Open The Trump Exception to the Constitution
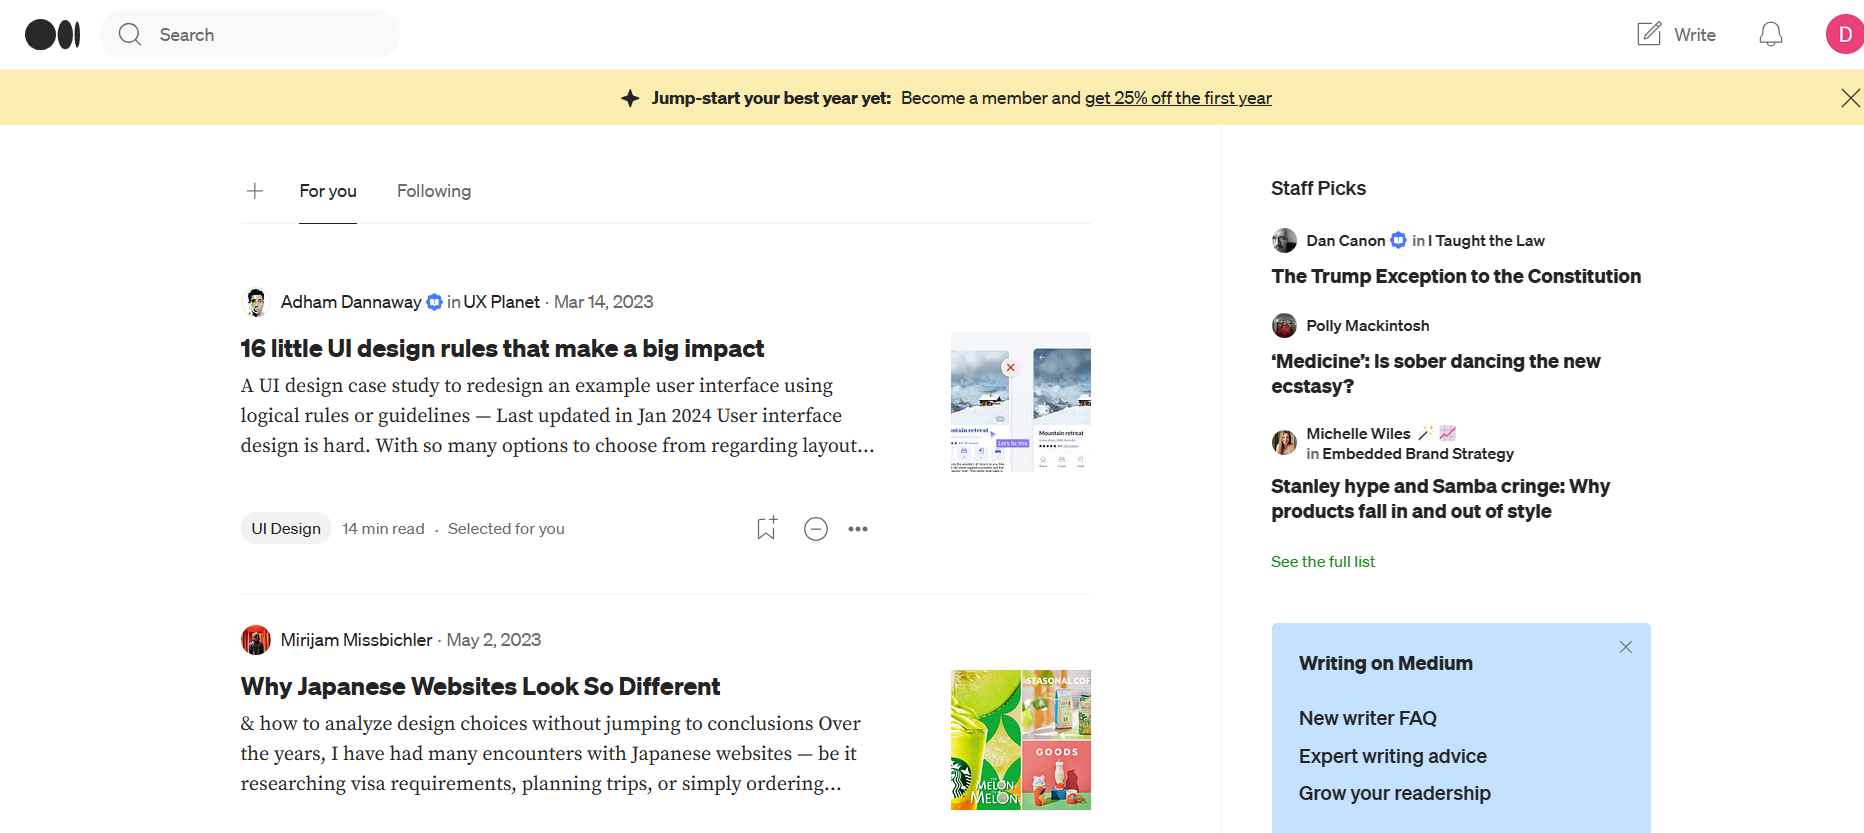This screenshot has width=1864, height=833. coord(1455,277)
